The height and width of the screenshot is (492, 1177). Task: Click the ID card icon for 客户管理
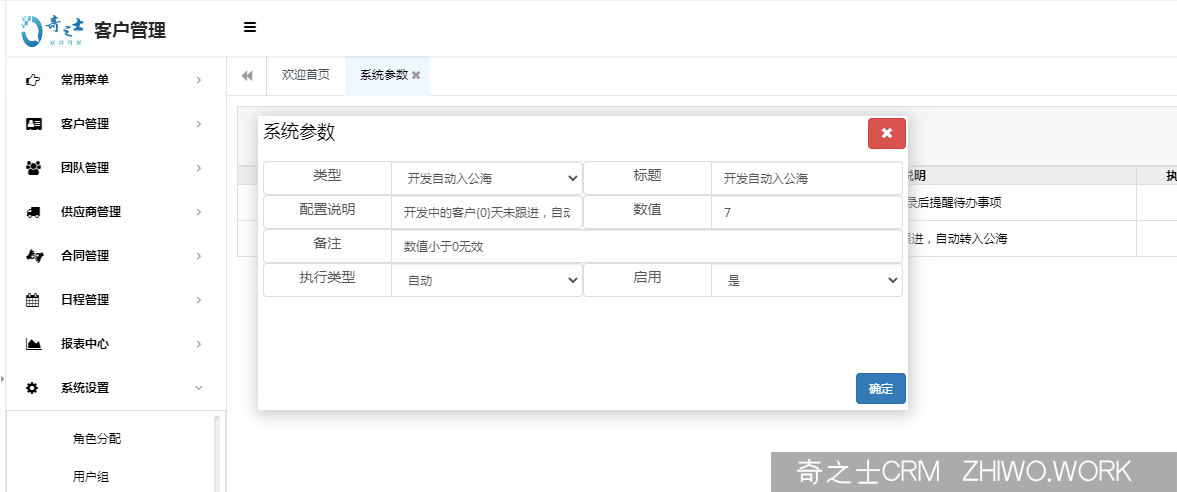33,124
